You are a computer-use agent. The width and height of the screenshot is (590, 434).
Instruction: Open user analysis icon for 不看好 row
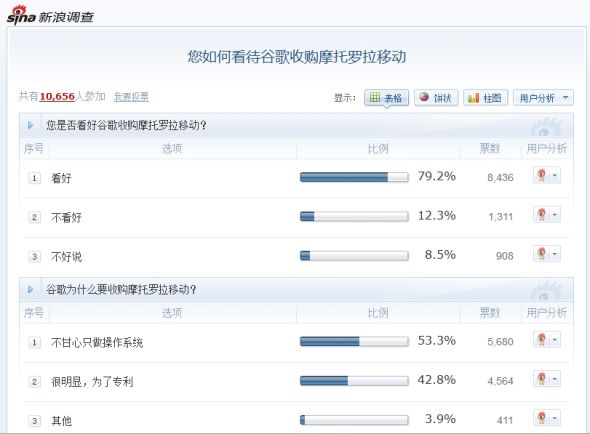click(x=542, y=215)
